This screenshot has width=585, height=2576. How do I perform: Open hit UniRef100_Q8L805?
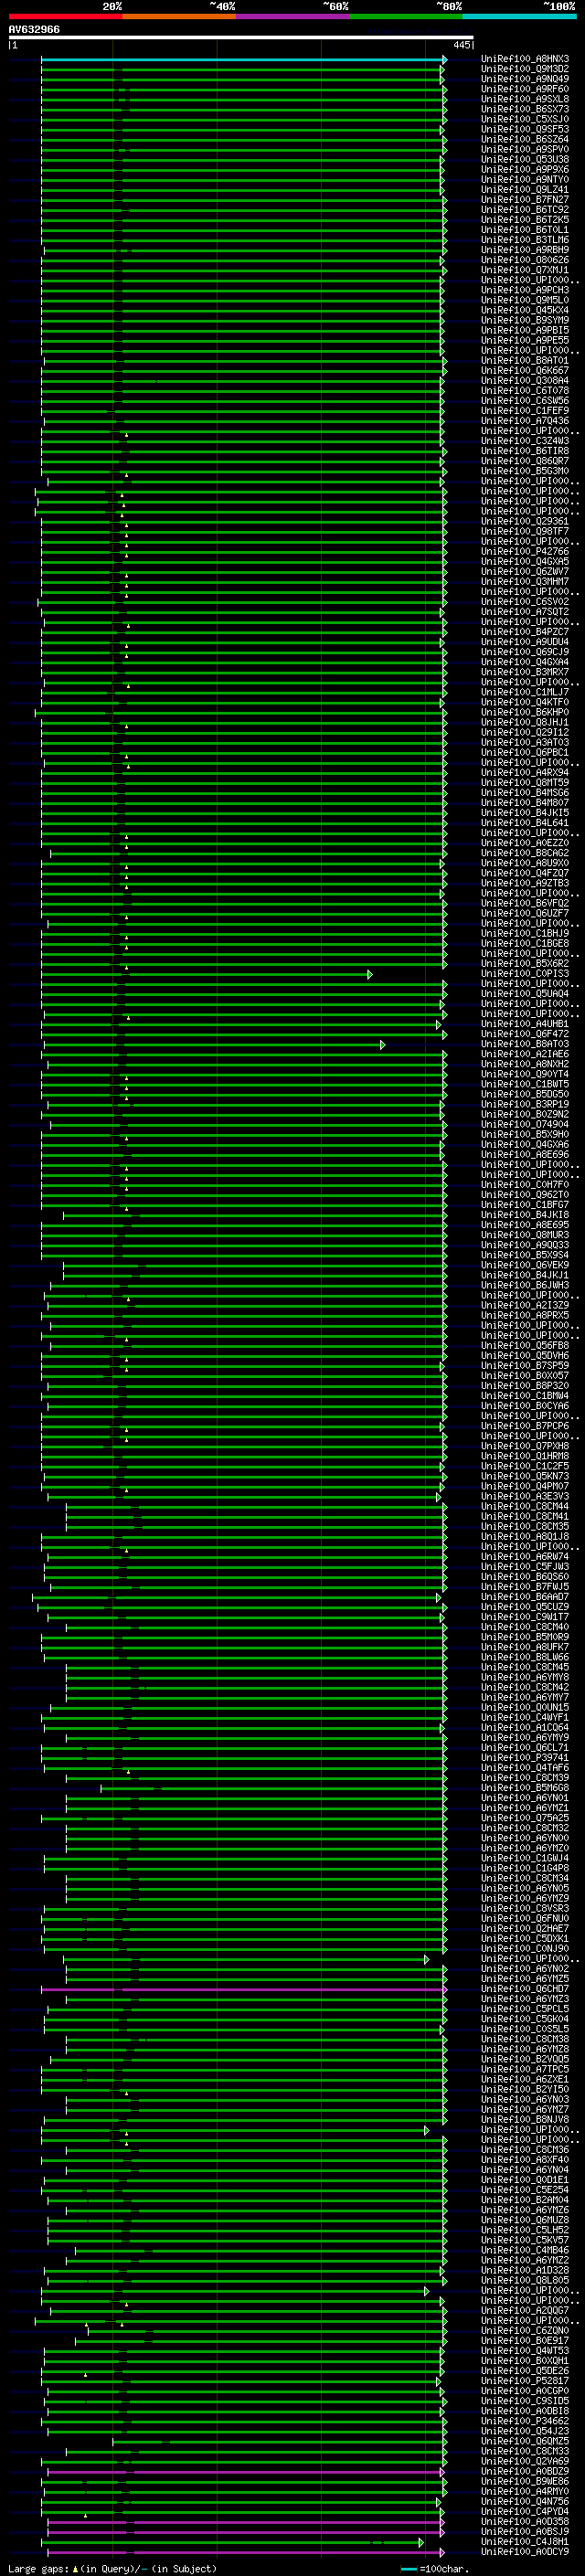(x=525, y=2281)
